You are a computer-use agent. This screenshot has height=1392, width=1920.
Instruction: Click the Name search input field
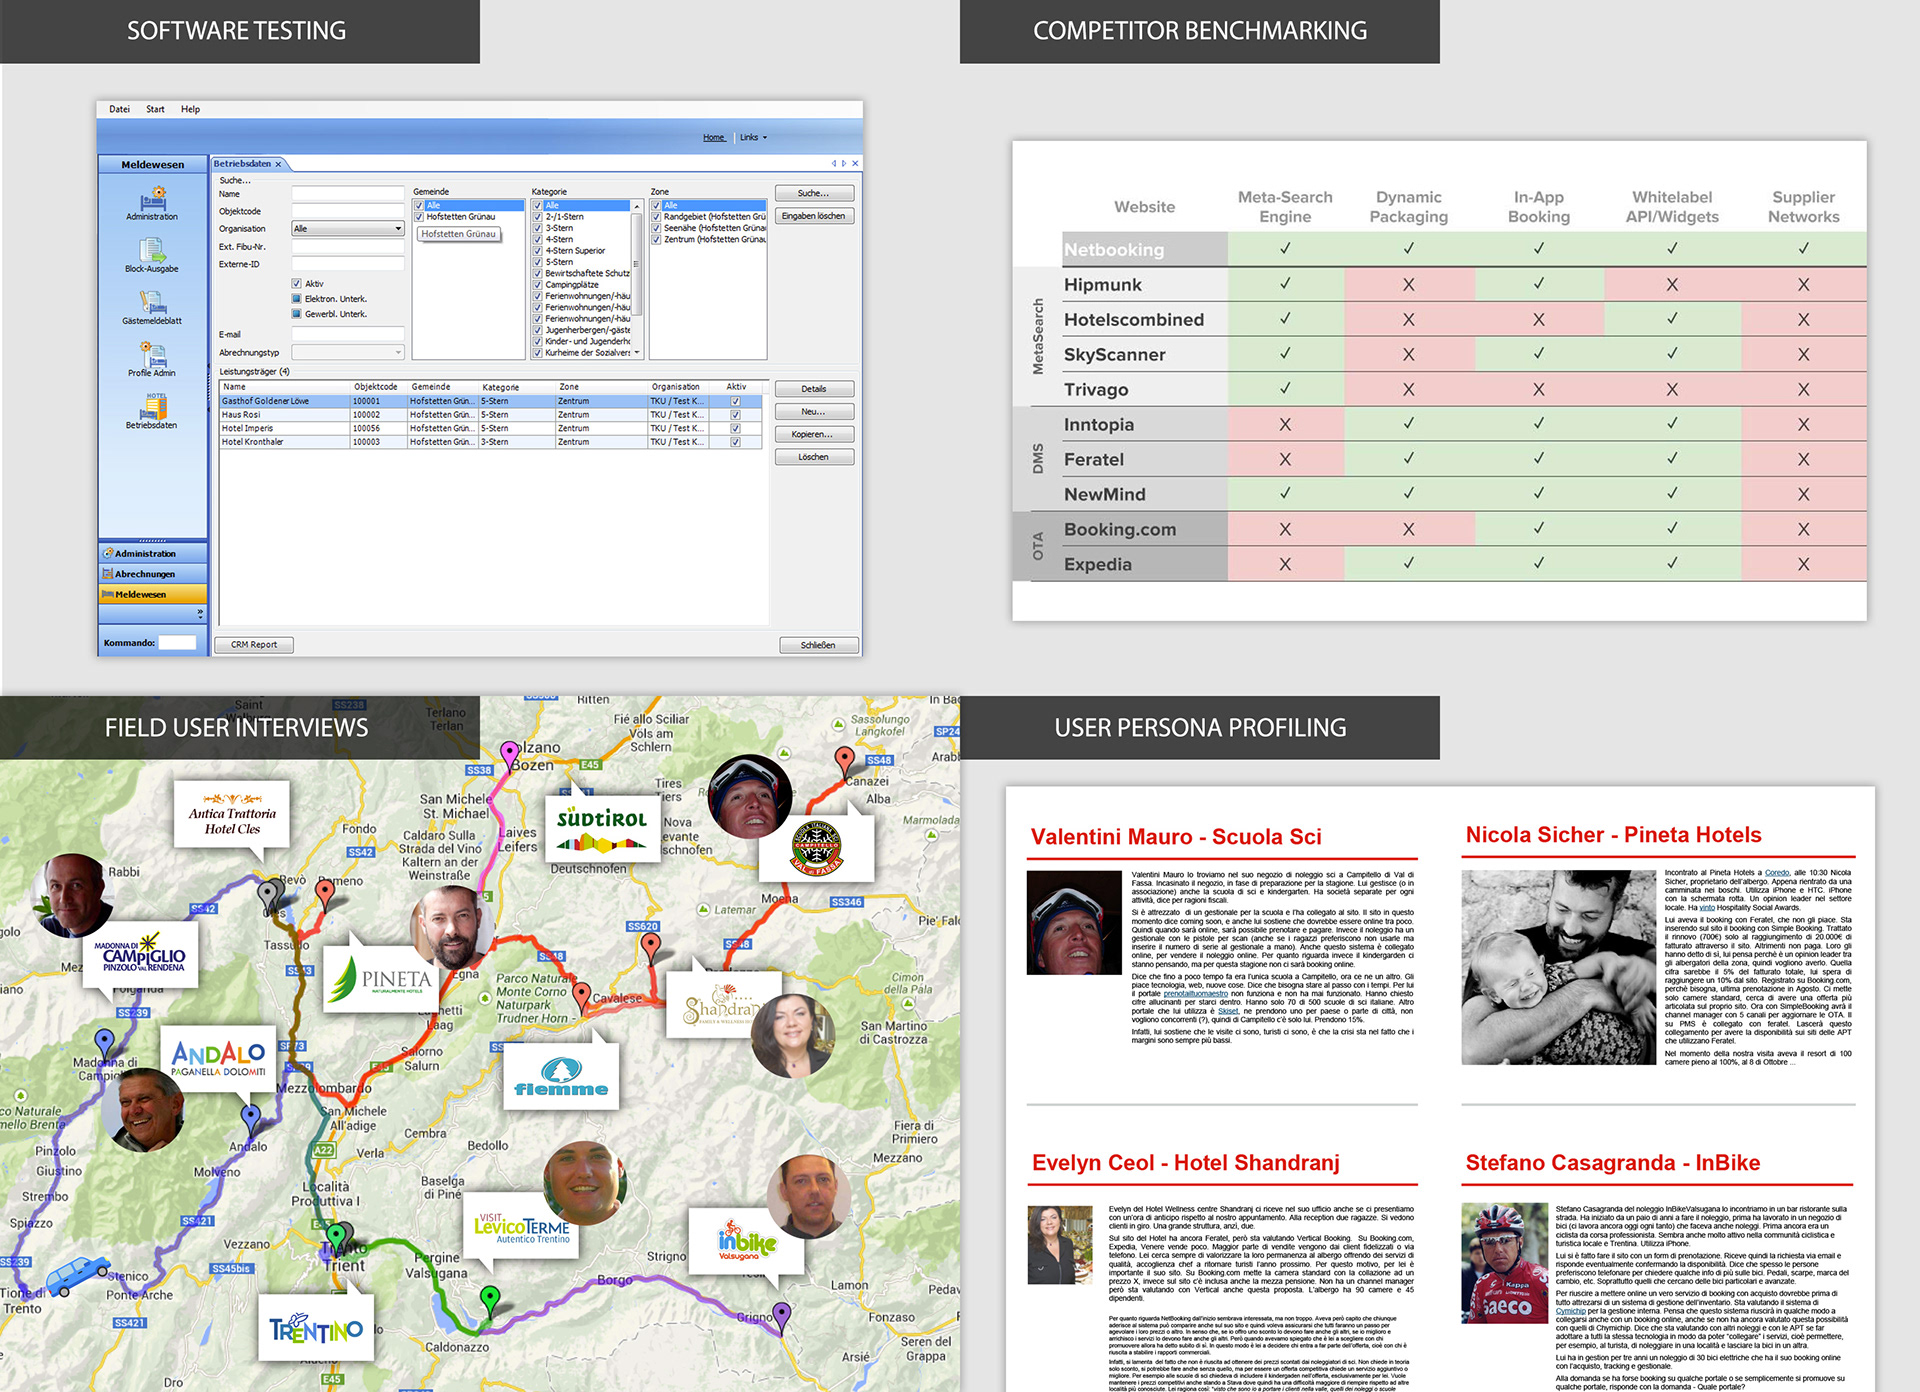click(x=347, y=194)
